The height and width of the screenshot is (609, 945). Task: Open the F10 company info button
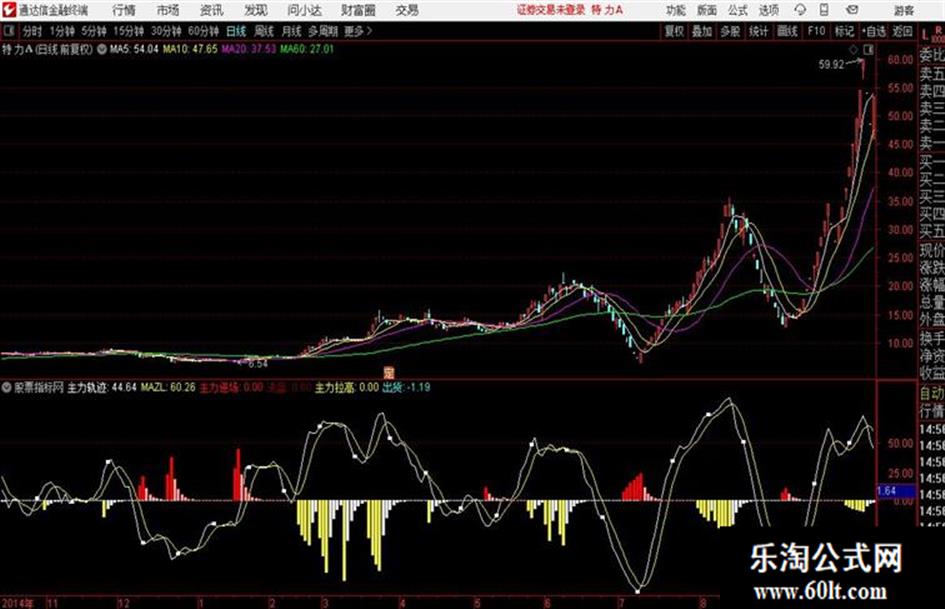point(817,31)
